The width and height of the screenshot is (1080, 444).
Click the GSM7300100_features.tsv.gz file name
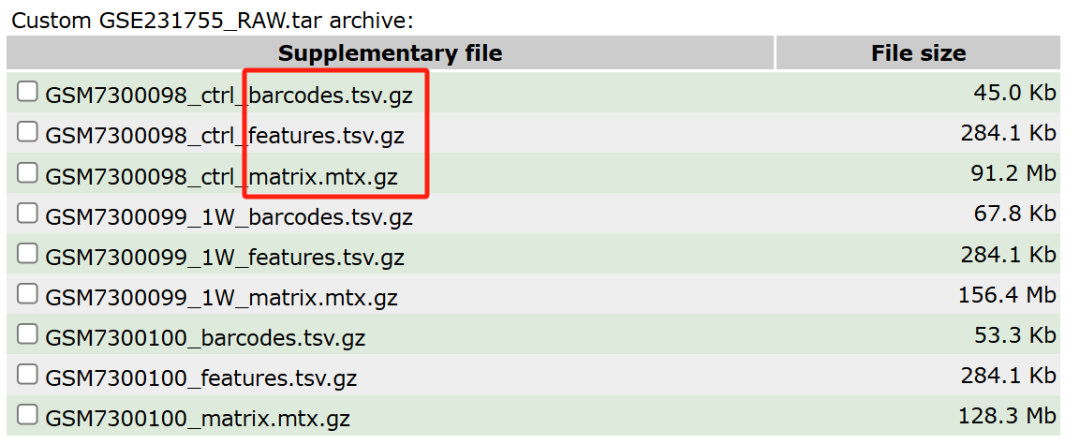coord(201,379)
